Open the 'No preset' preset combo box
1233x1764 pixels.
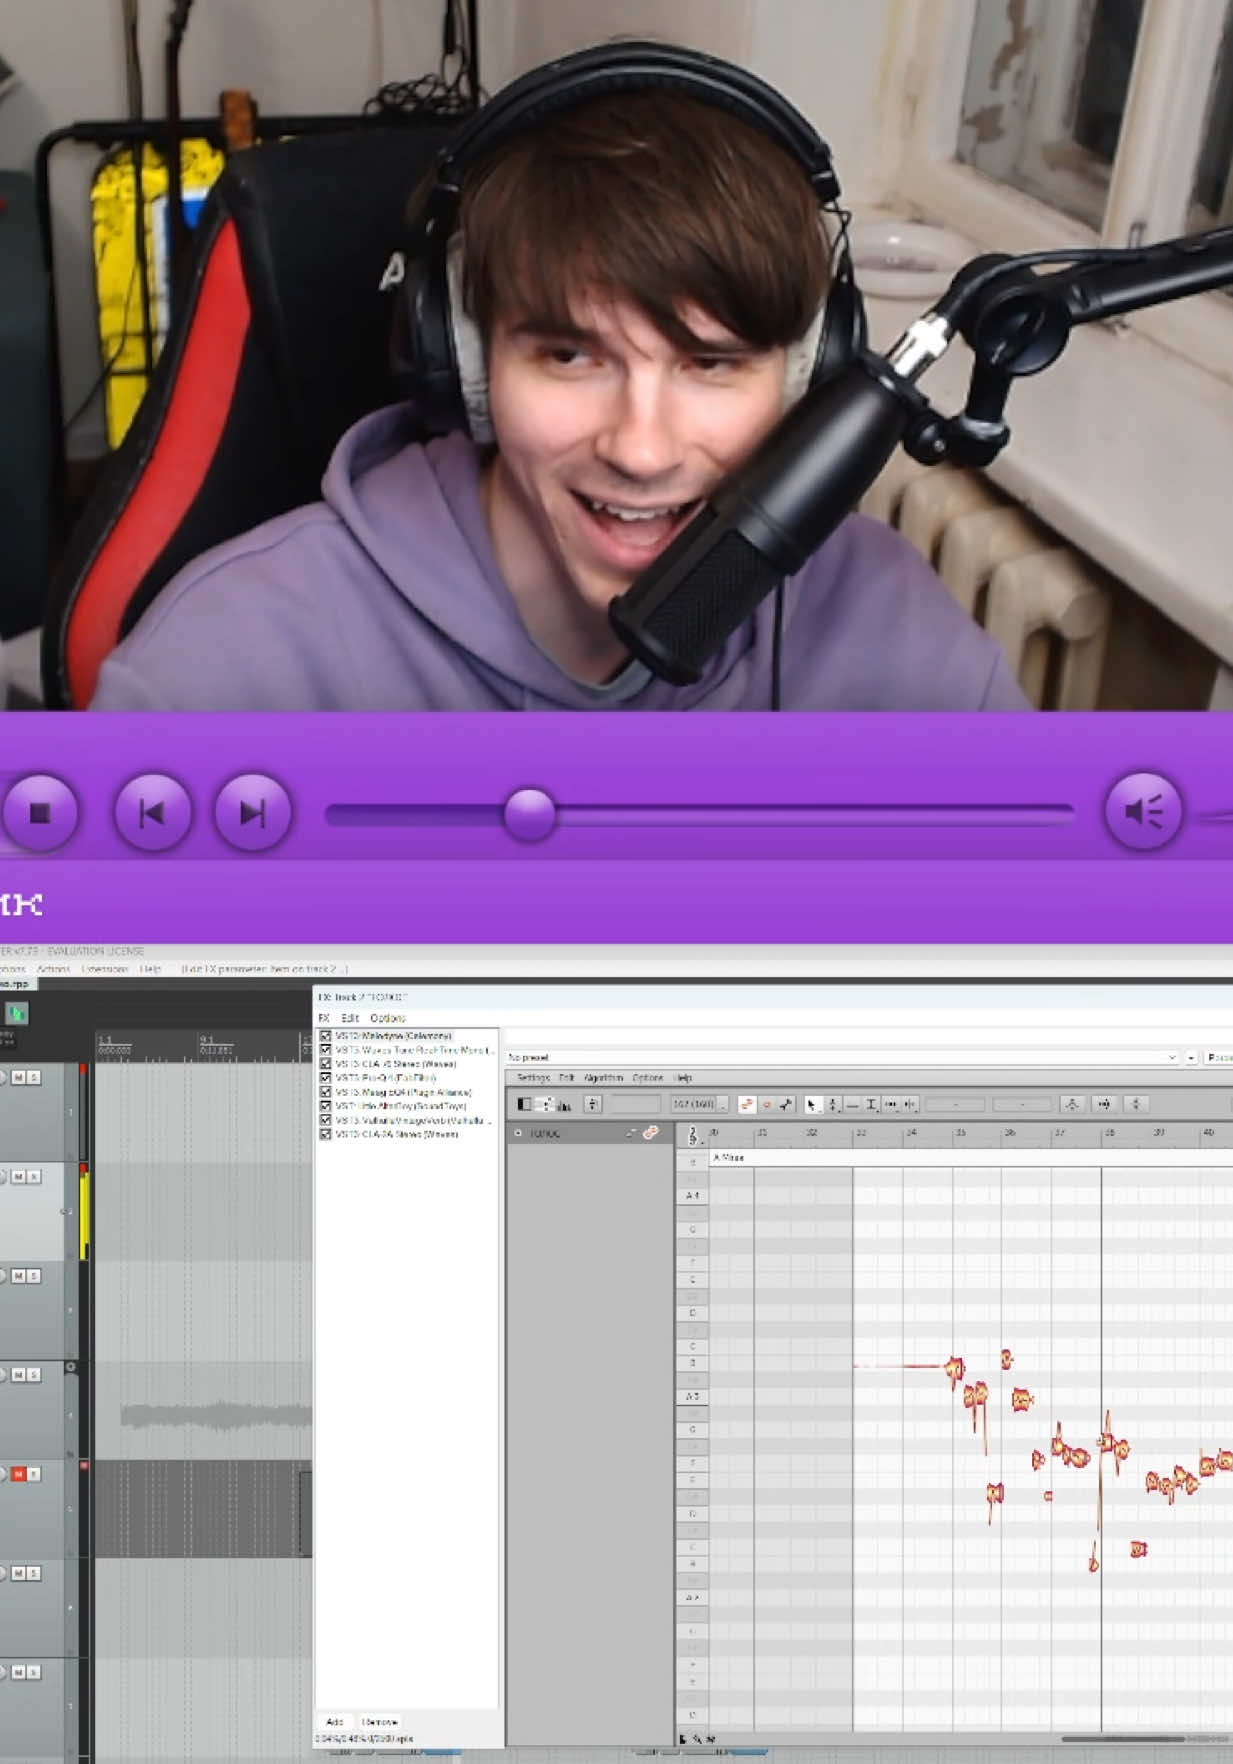(x=842, y=1057)
